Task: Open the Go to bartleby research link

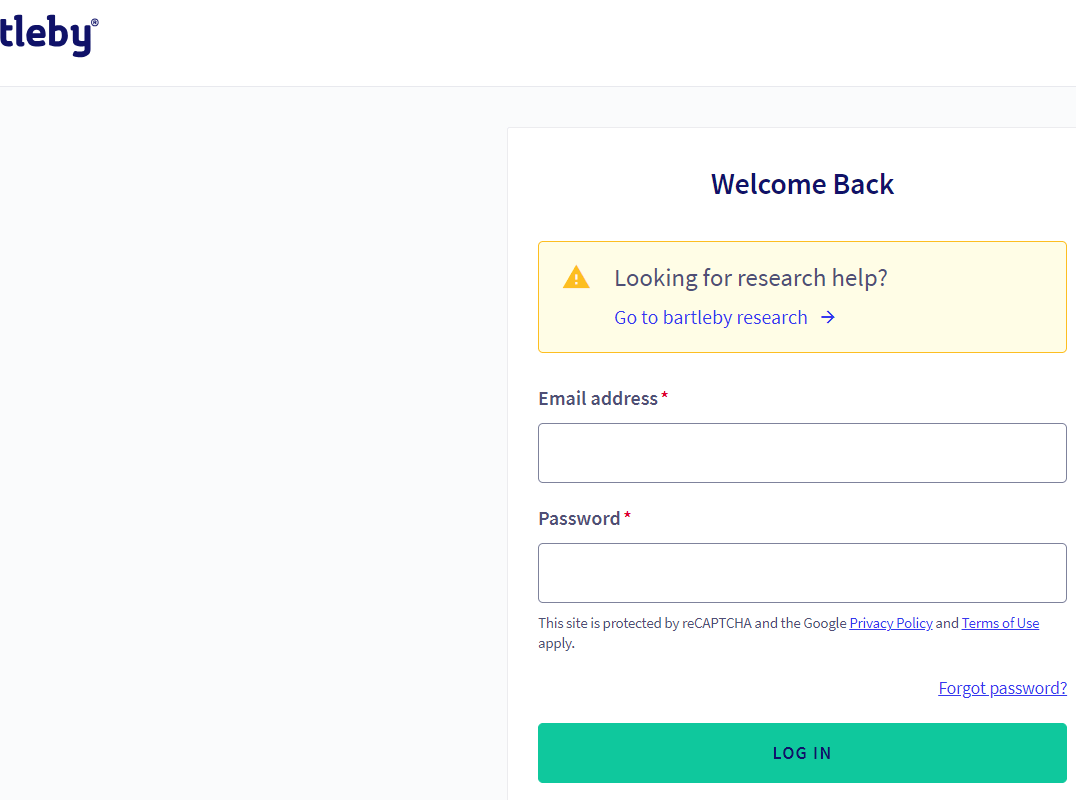Action: click(710, 318)
